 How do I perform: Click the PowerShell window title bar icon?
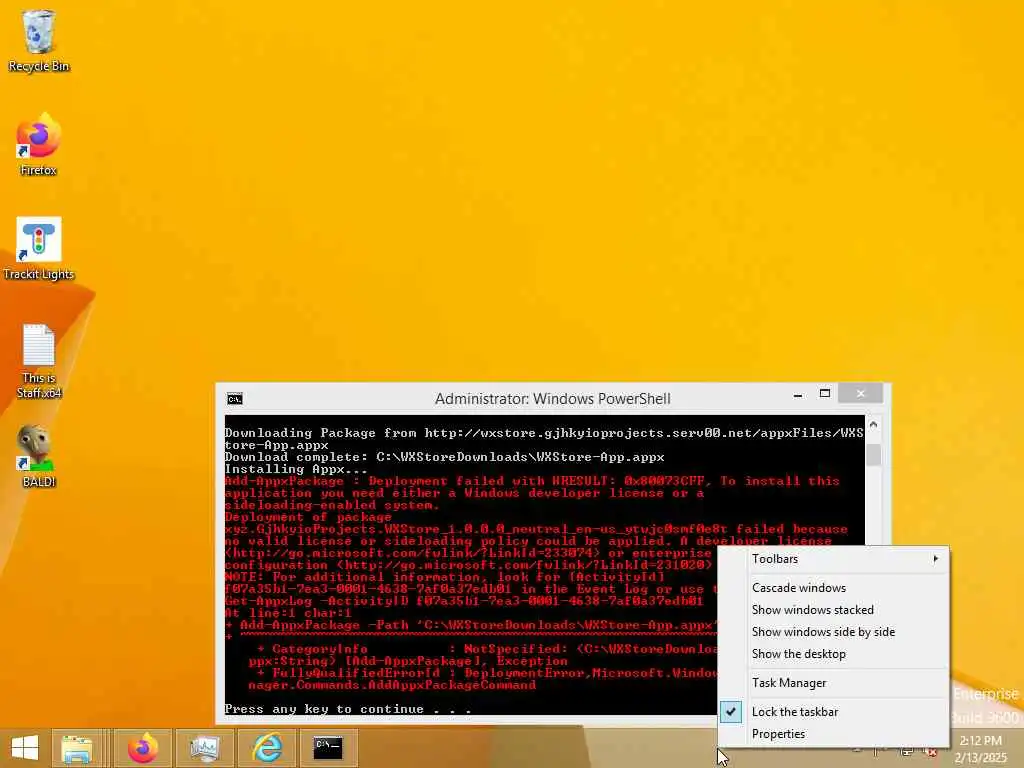(x=234, y=399)
